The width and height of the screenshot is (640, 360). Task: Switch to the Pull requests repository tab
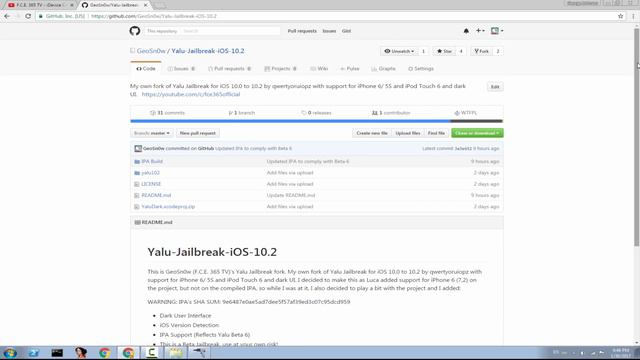(229, 69)
